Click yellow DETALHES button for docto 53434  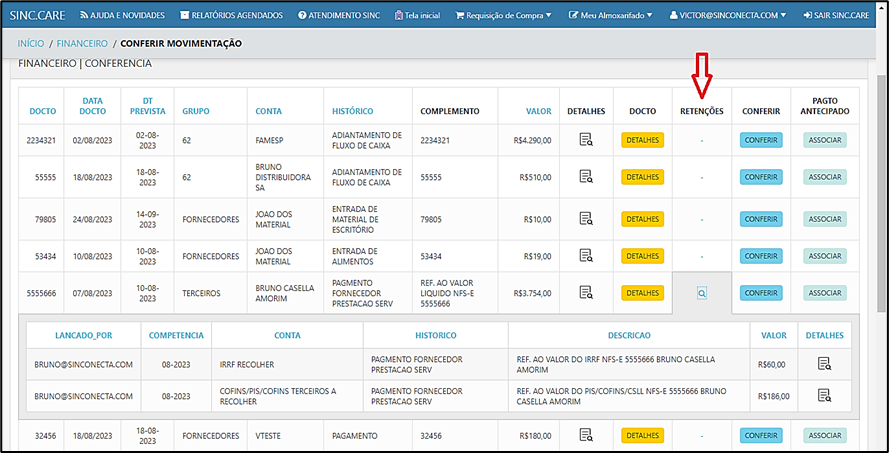[x=642, y=256]
